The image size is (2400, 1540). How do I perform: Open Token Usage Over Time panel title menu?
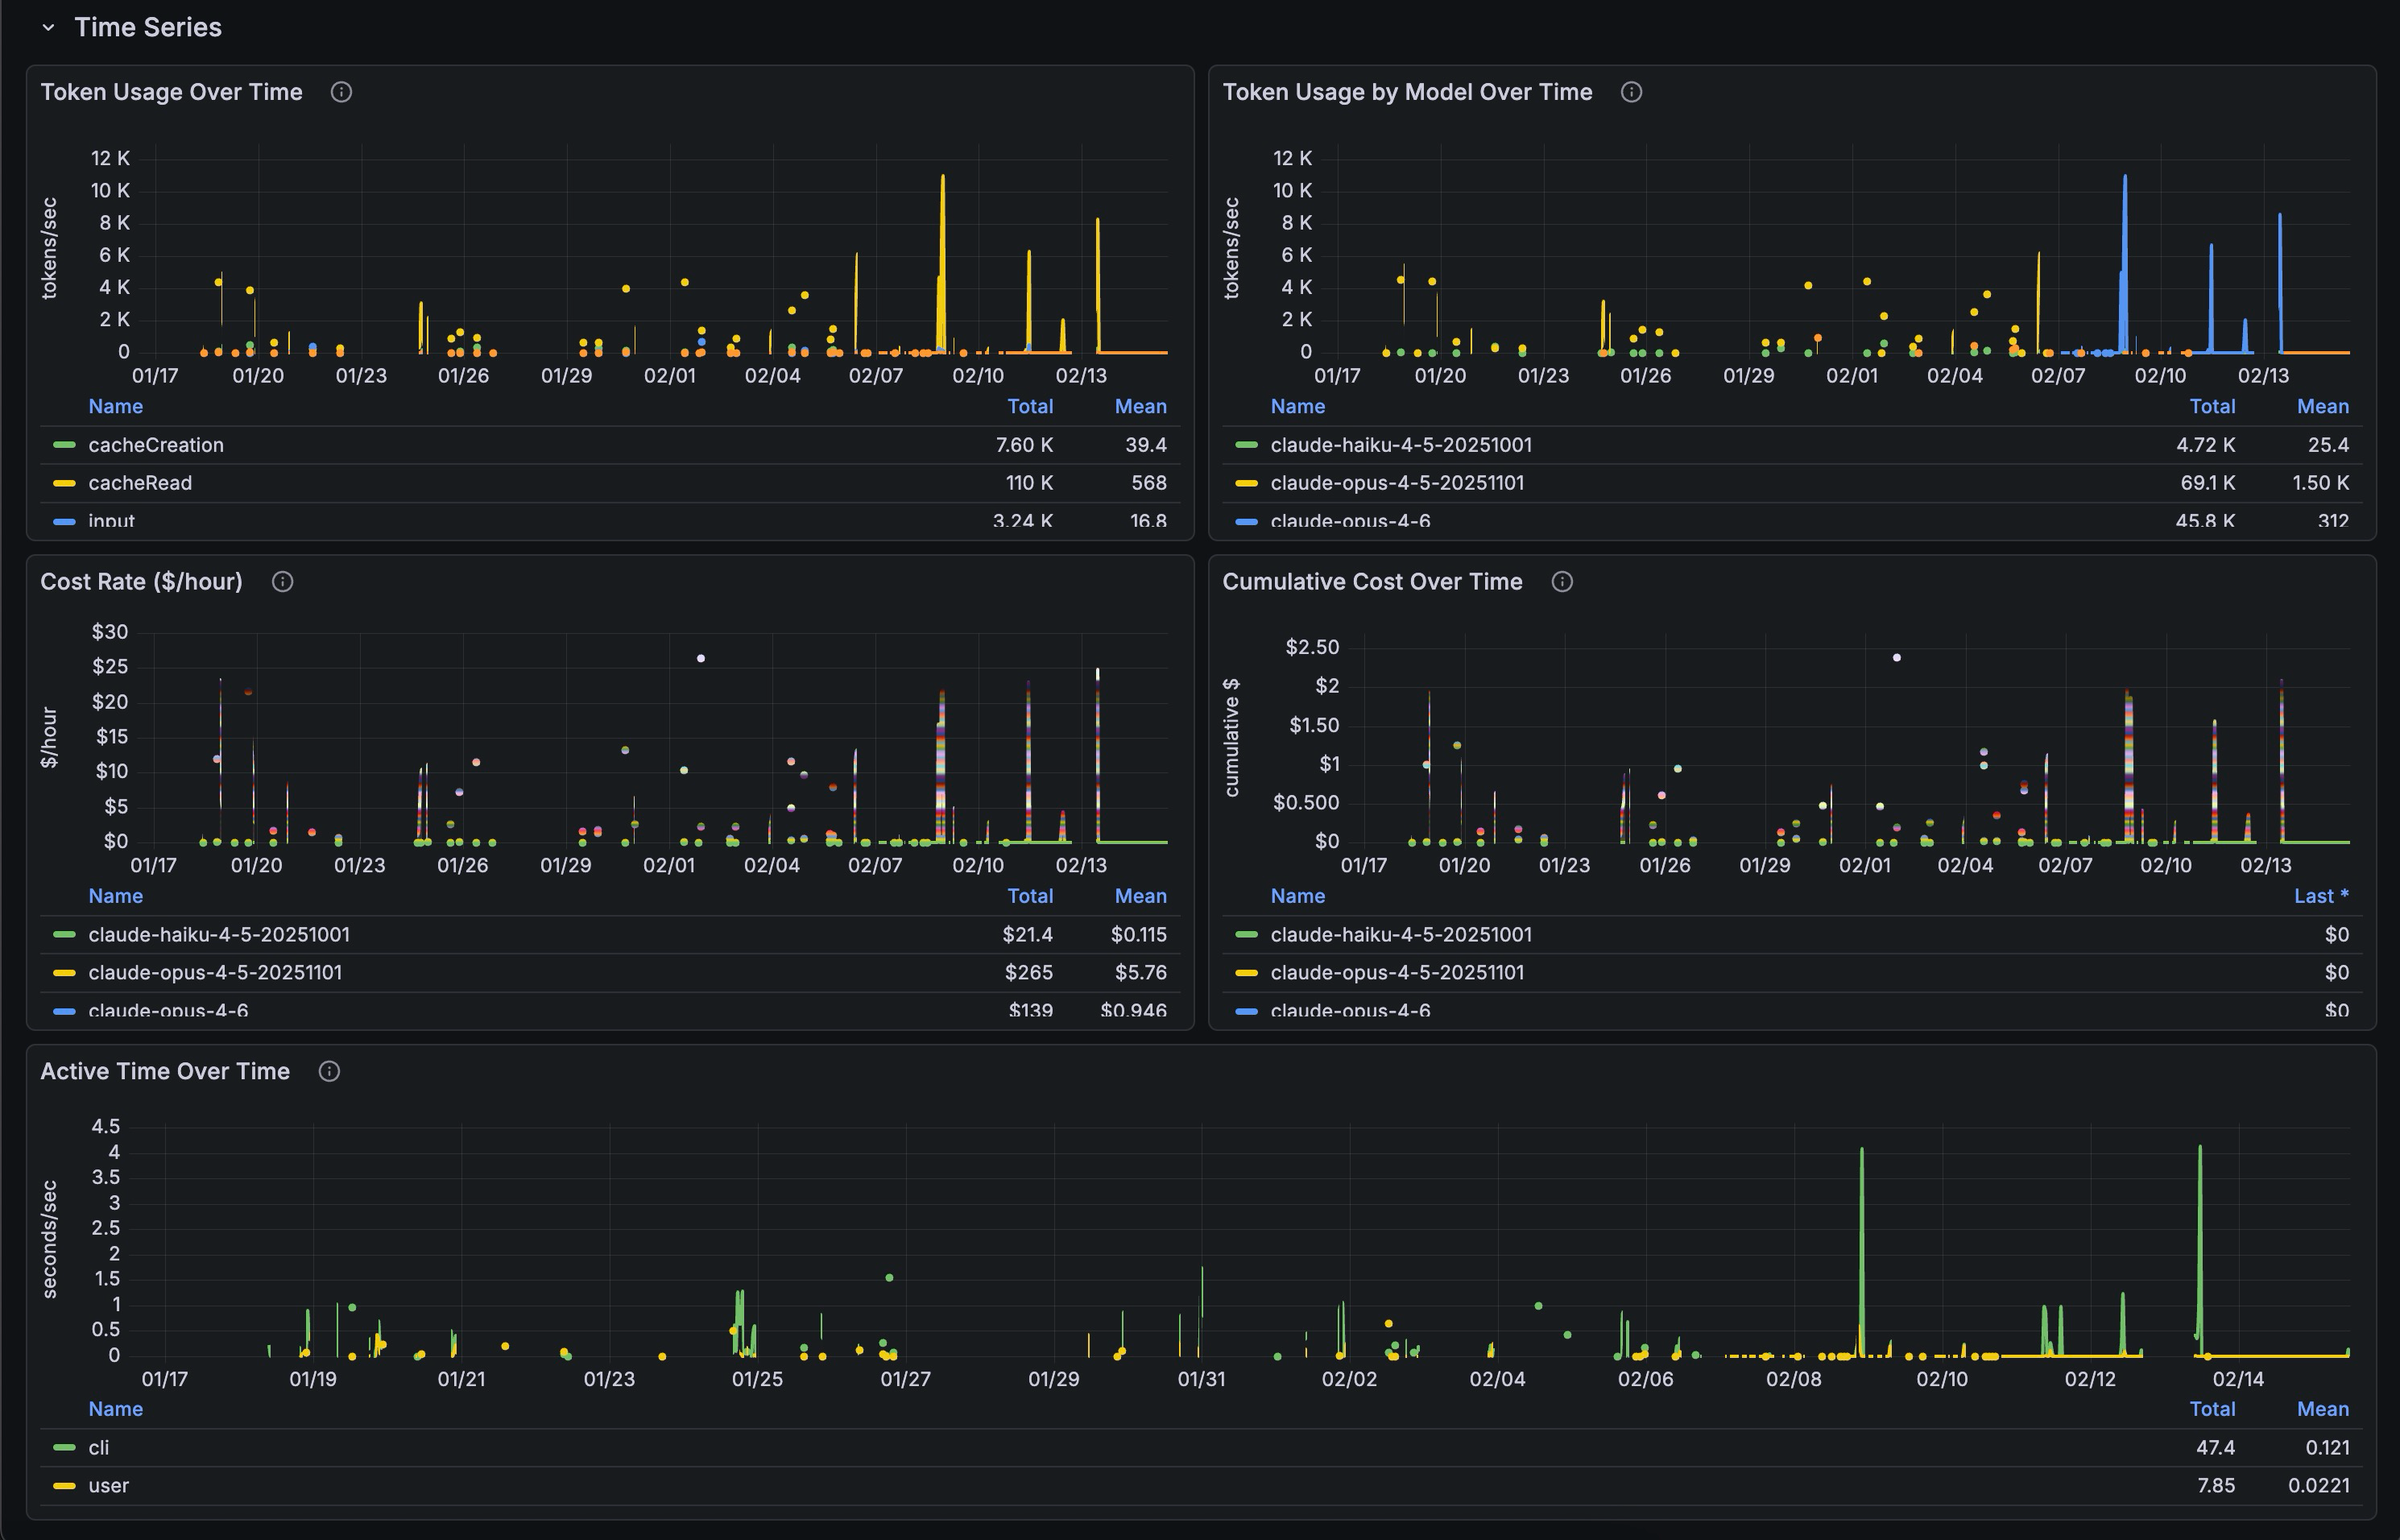[x=171, y=92]
